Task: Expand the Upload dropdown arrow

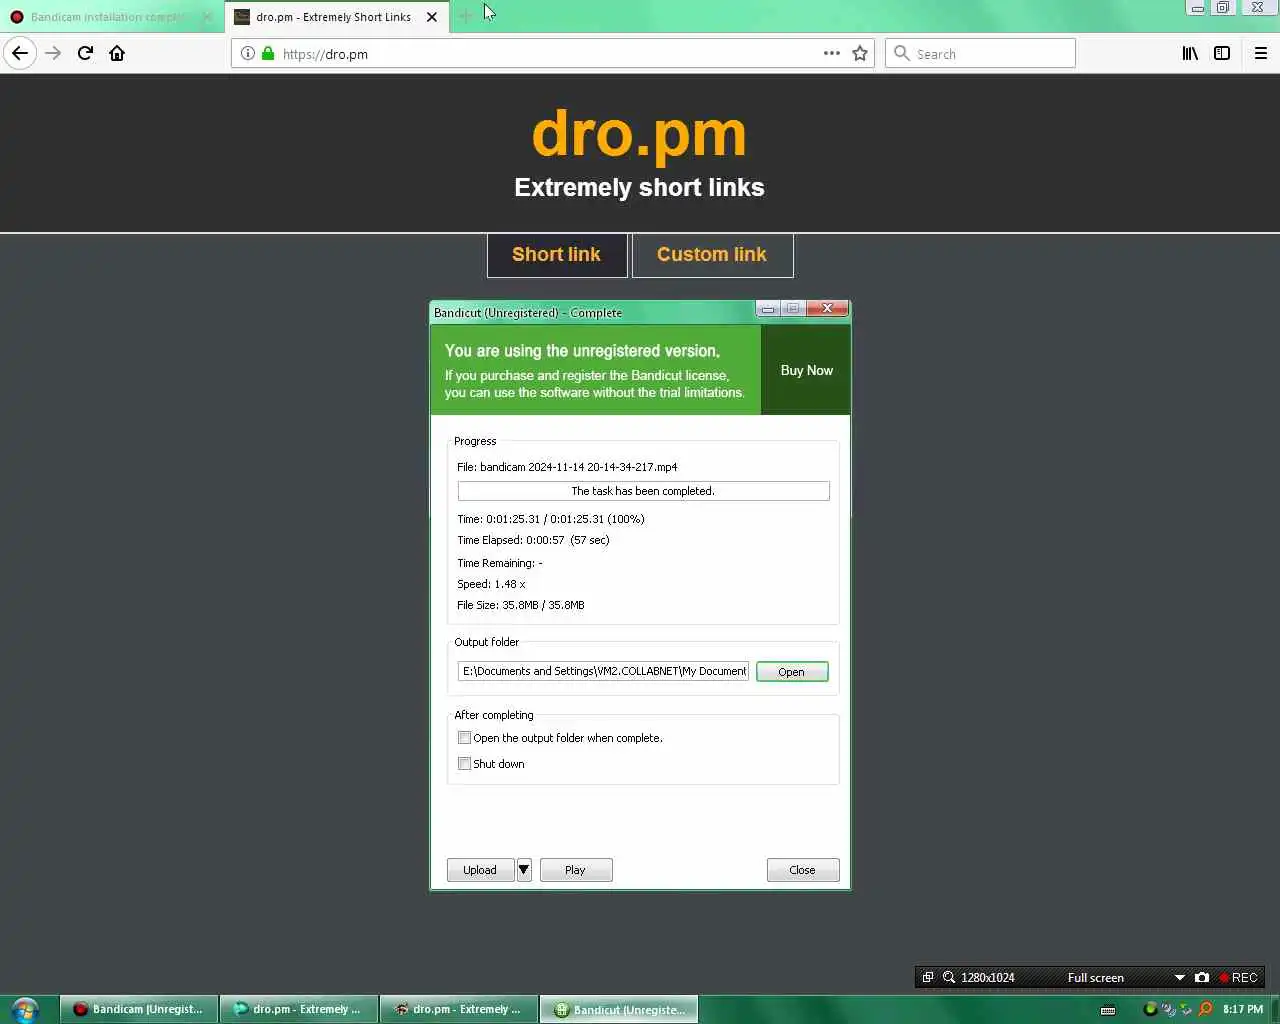Action: [523, 870]
